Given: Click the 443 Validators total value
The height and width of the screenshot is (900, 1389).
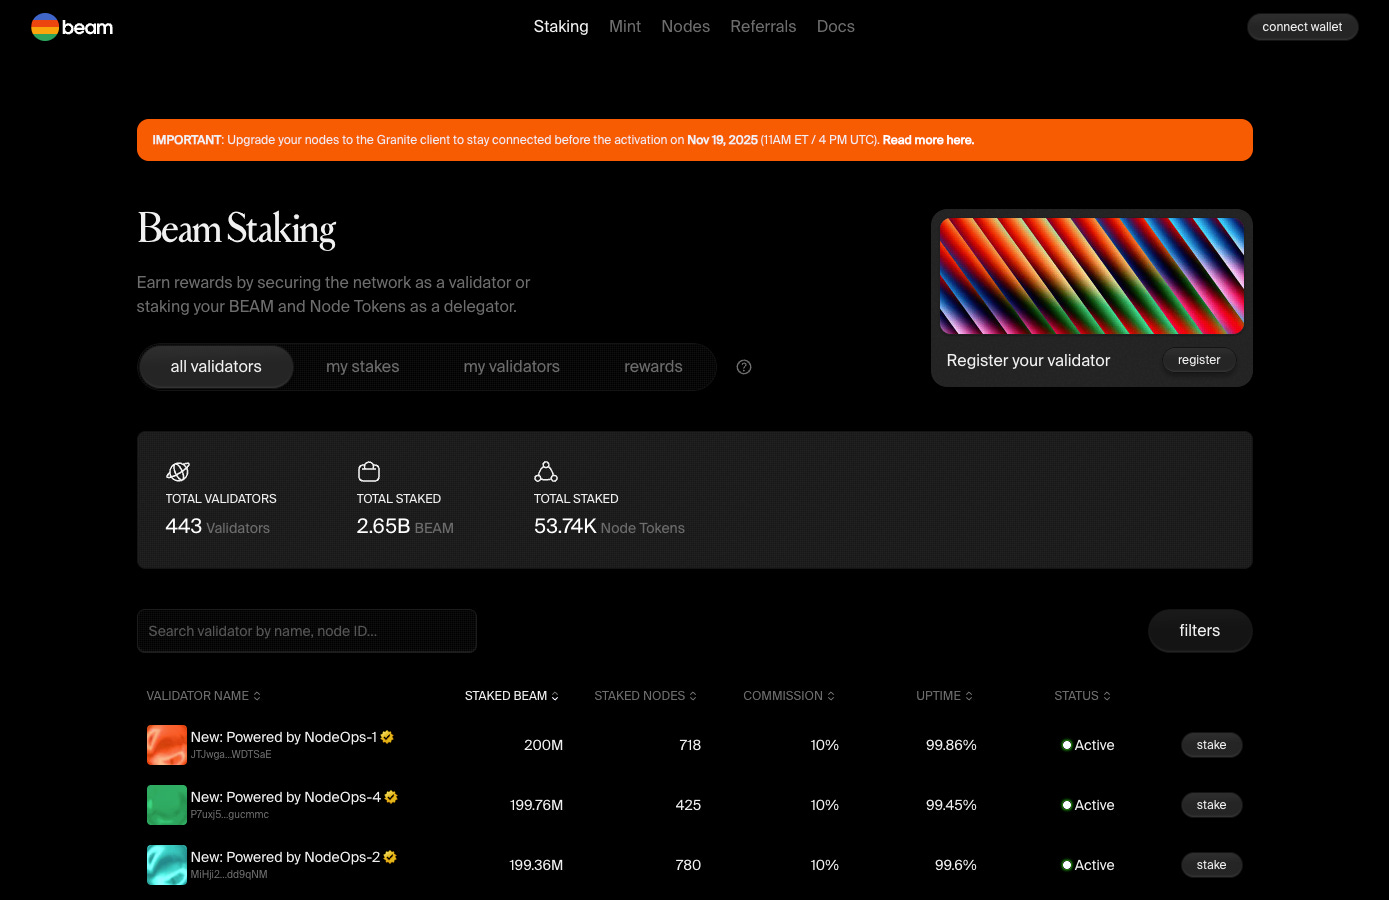Looking at the screenshot, I should [217, 527].
